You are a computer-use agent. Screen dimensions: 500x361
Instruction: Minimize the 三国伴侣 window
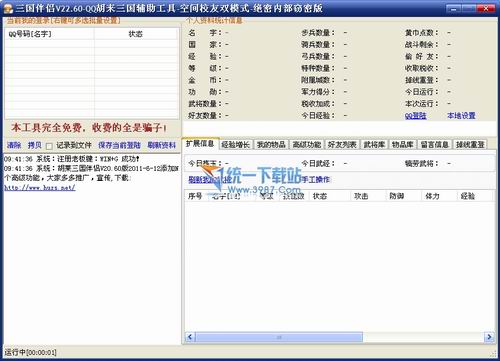click(454, 9)
